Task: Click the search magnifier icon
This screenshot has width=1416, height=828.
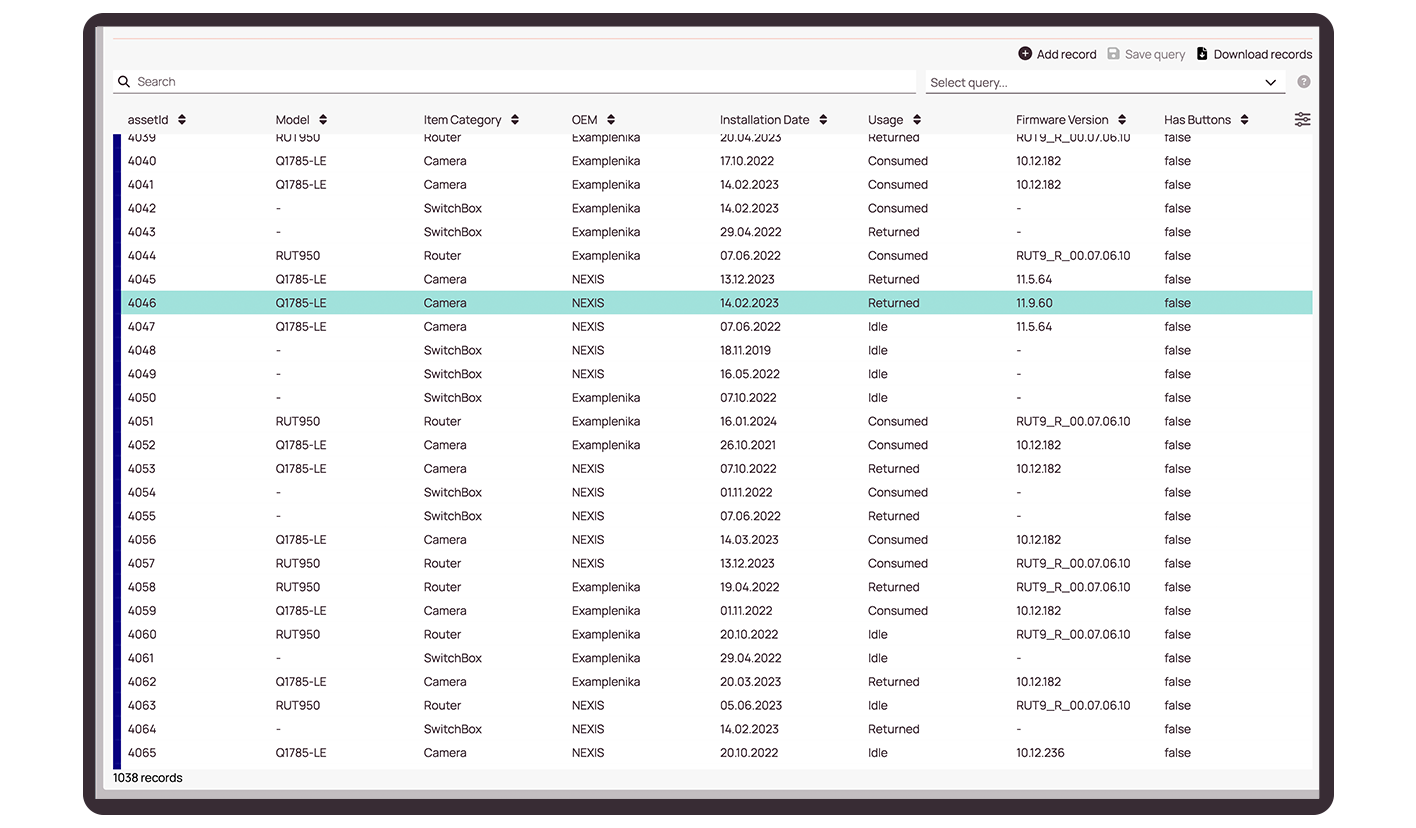Action: pos(124,82)
